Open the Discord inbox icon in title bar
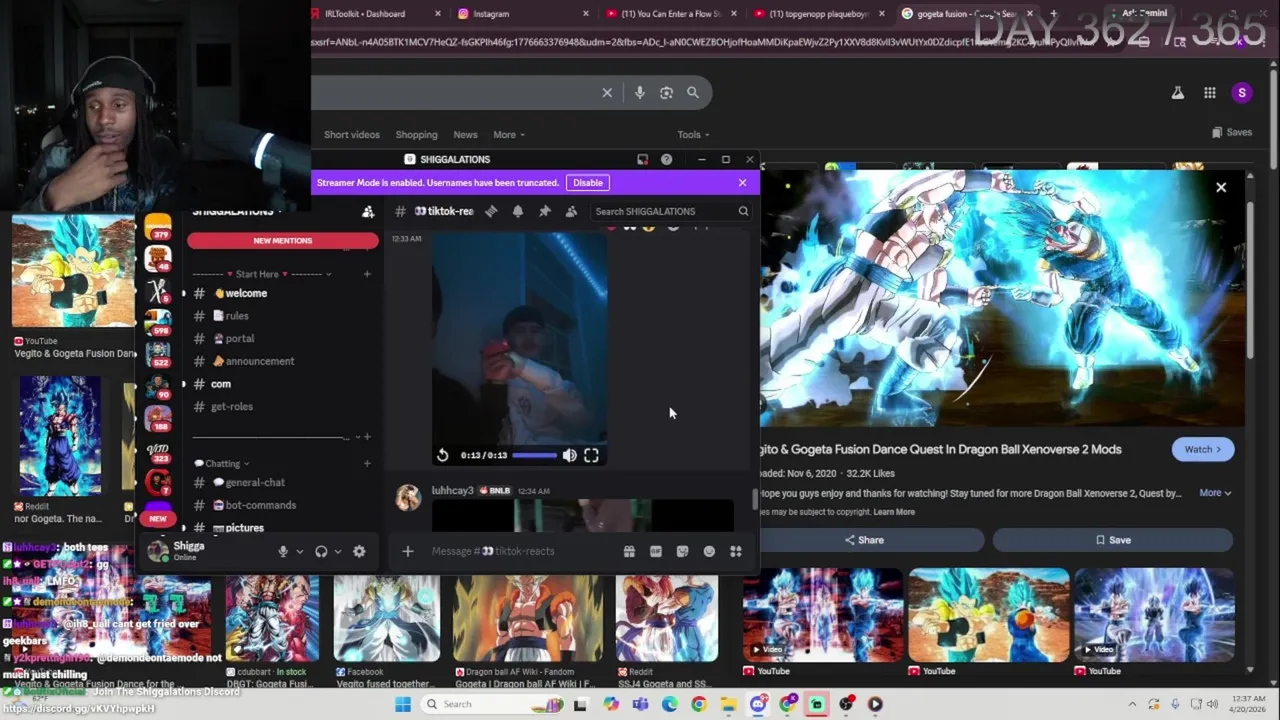The image size is (1280, 720). [642, 159]
